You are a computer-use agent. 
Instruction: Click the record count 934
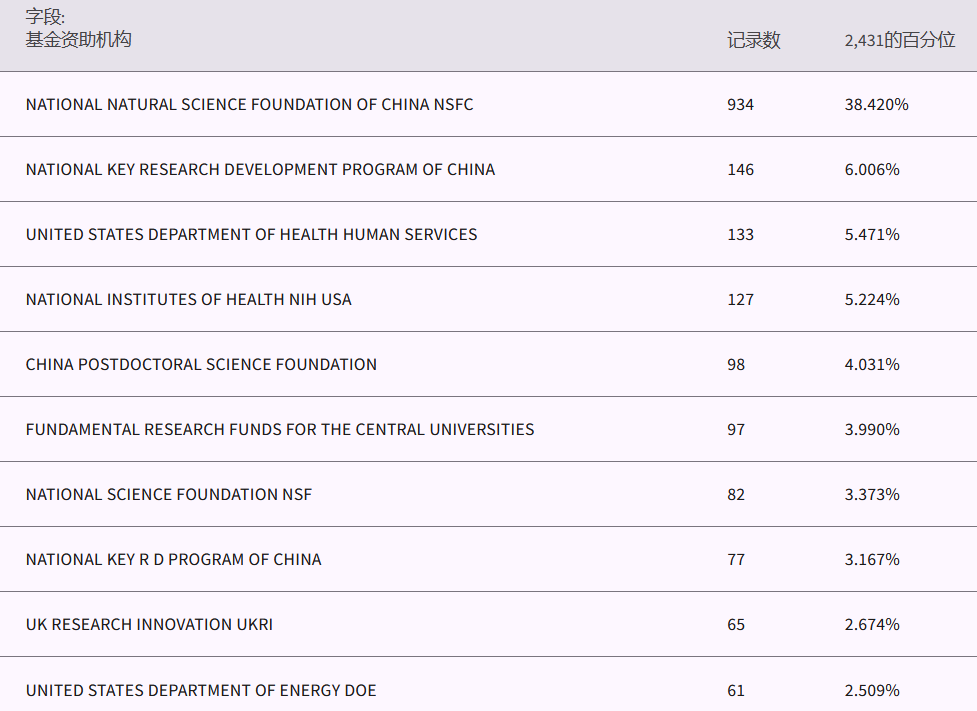(x=740, y=105)
